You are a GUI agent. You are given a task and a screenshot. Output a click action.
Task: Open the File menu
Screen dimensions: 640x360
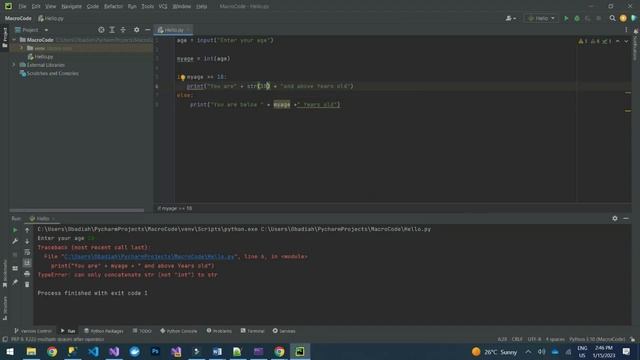click(x=22, y=6)
